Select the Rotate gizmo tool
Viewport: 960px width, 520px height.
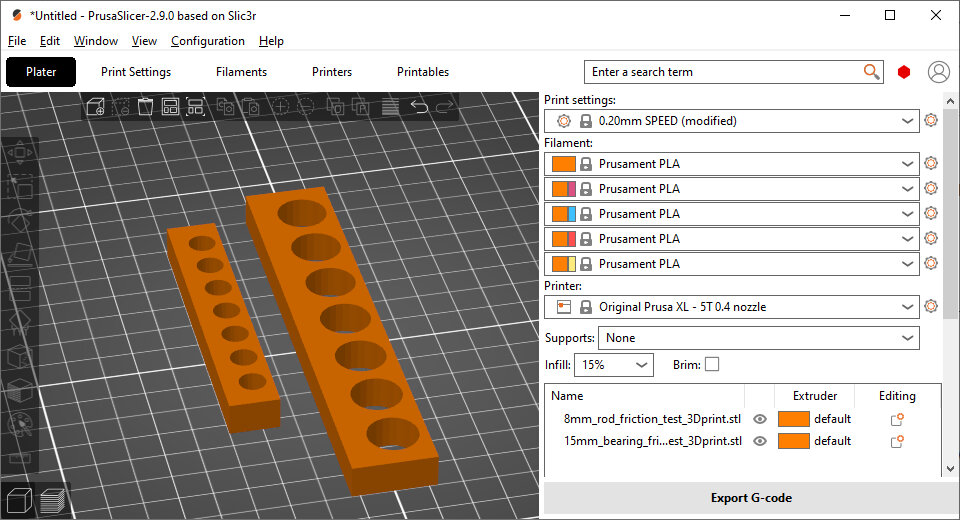tap(20, 220)
